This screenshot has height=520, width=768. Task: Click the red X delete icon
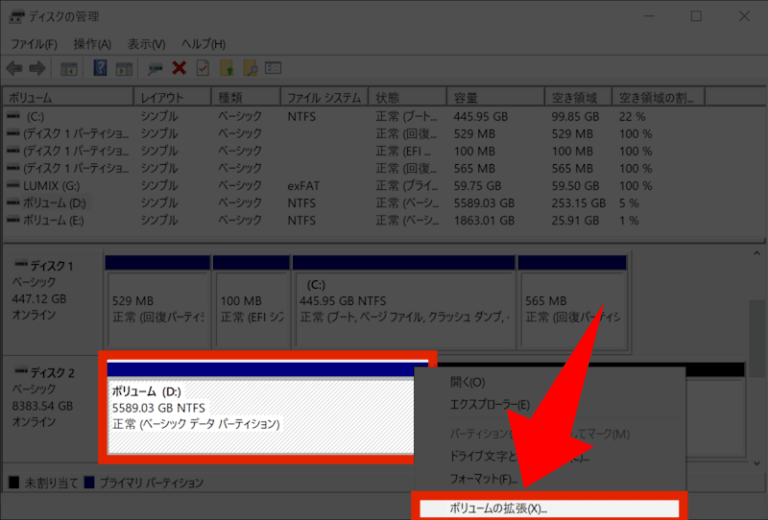click(179, 68)
